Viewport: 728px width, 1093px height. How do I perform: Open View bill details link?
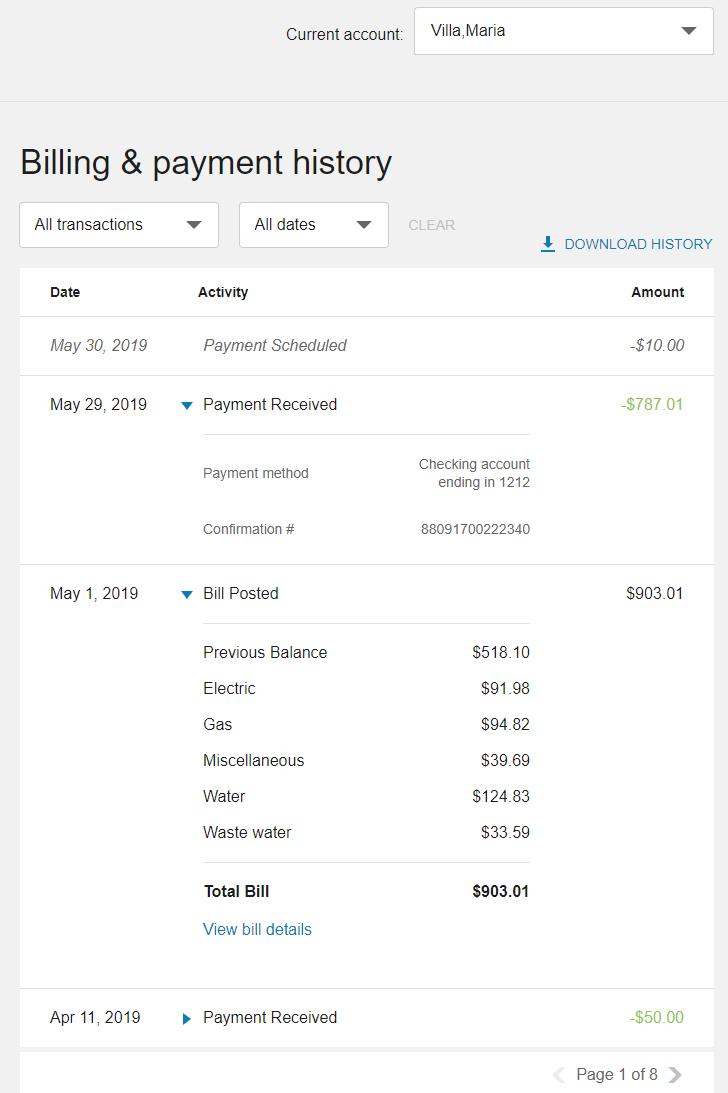tap(257, 930)
